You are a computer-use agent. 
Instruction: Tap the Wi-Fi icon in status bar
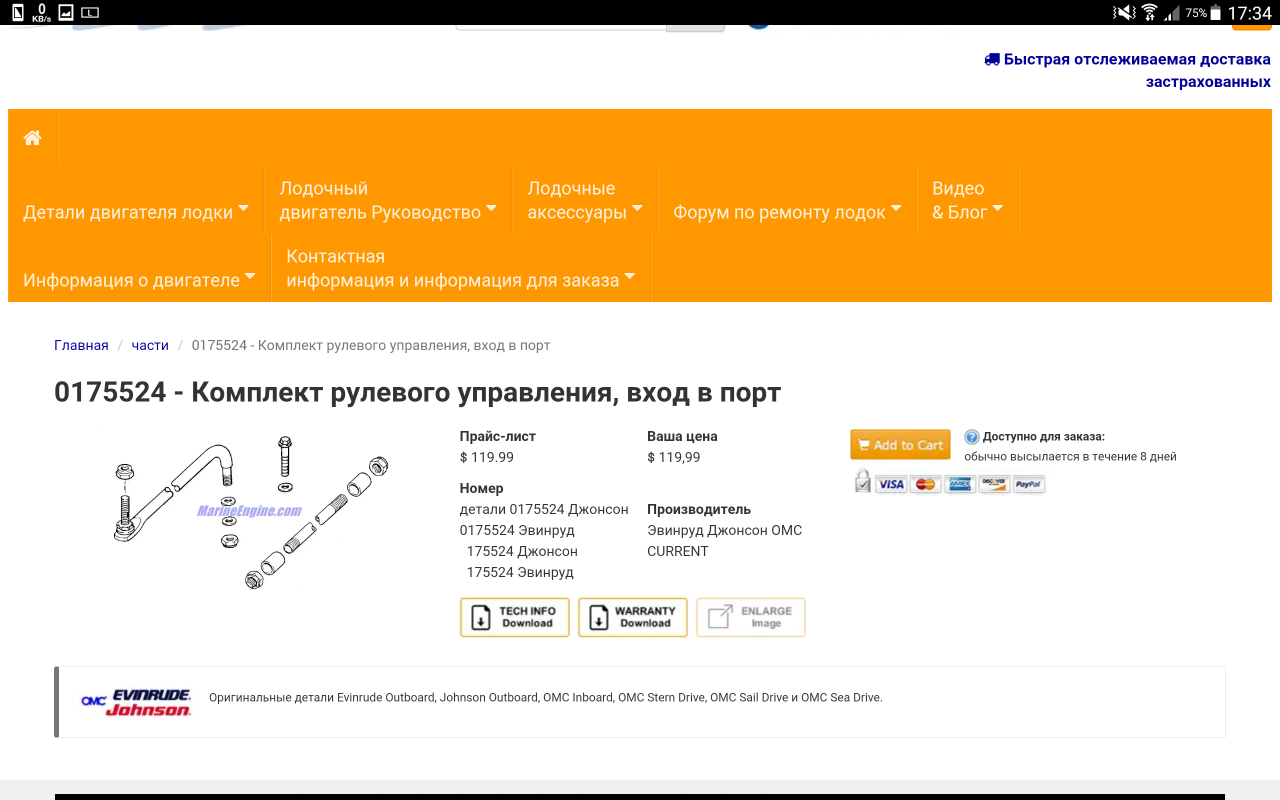tap(1149, 13)
